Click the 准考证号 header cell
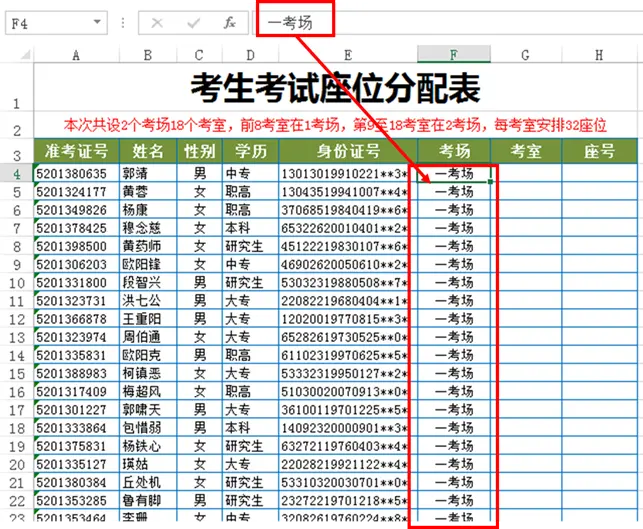Screen dimensions: 643x529 [x=76, y=151]
